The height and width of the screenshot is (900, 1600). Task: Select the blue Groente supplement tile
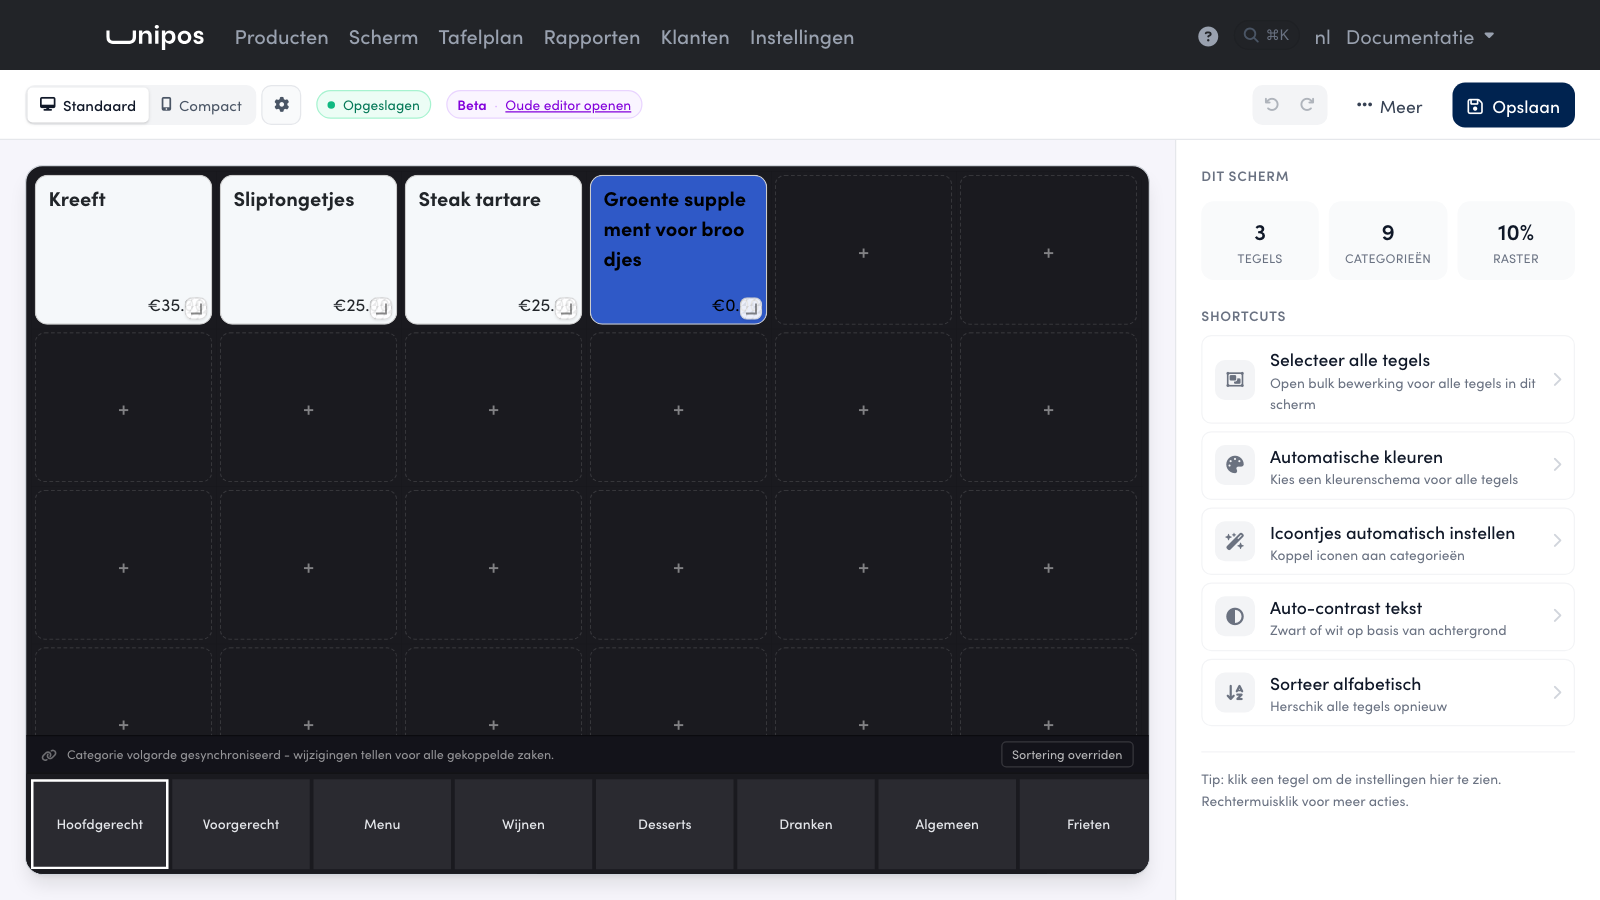678,250
